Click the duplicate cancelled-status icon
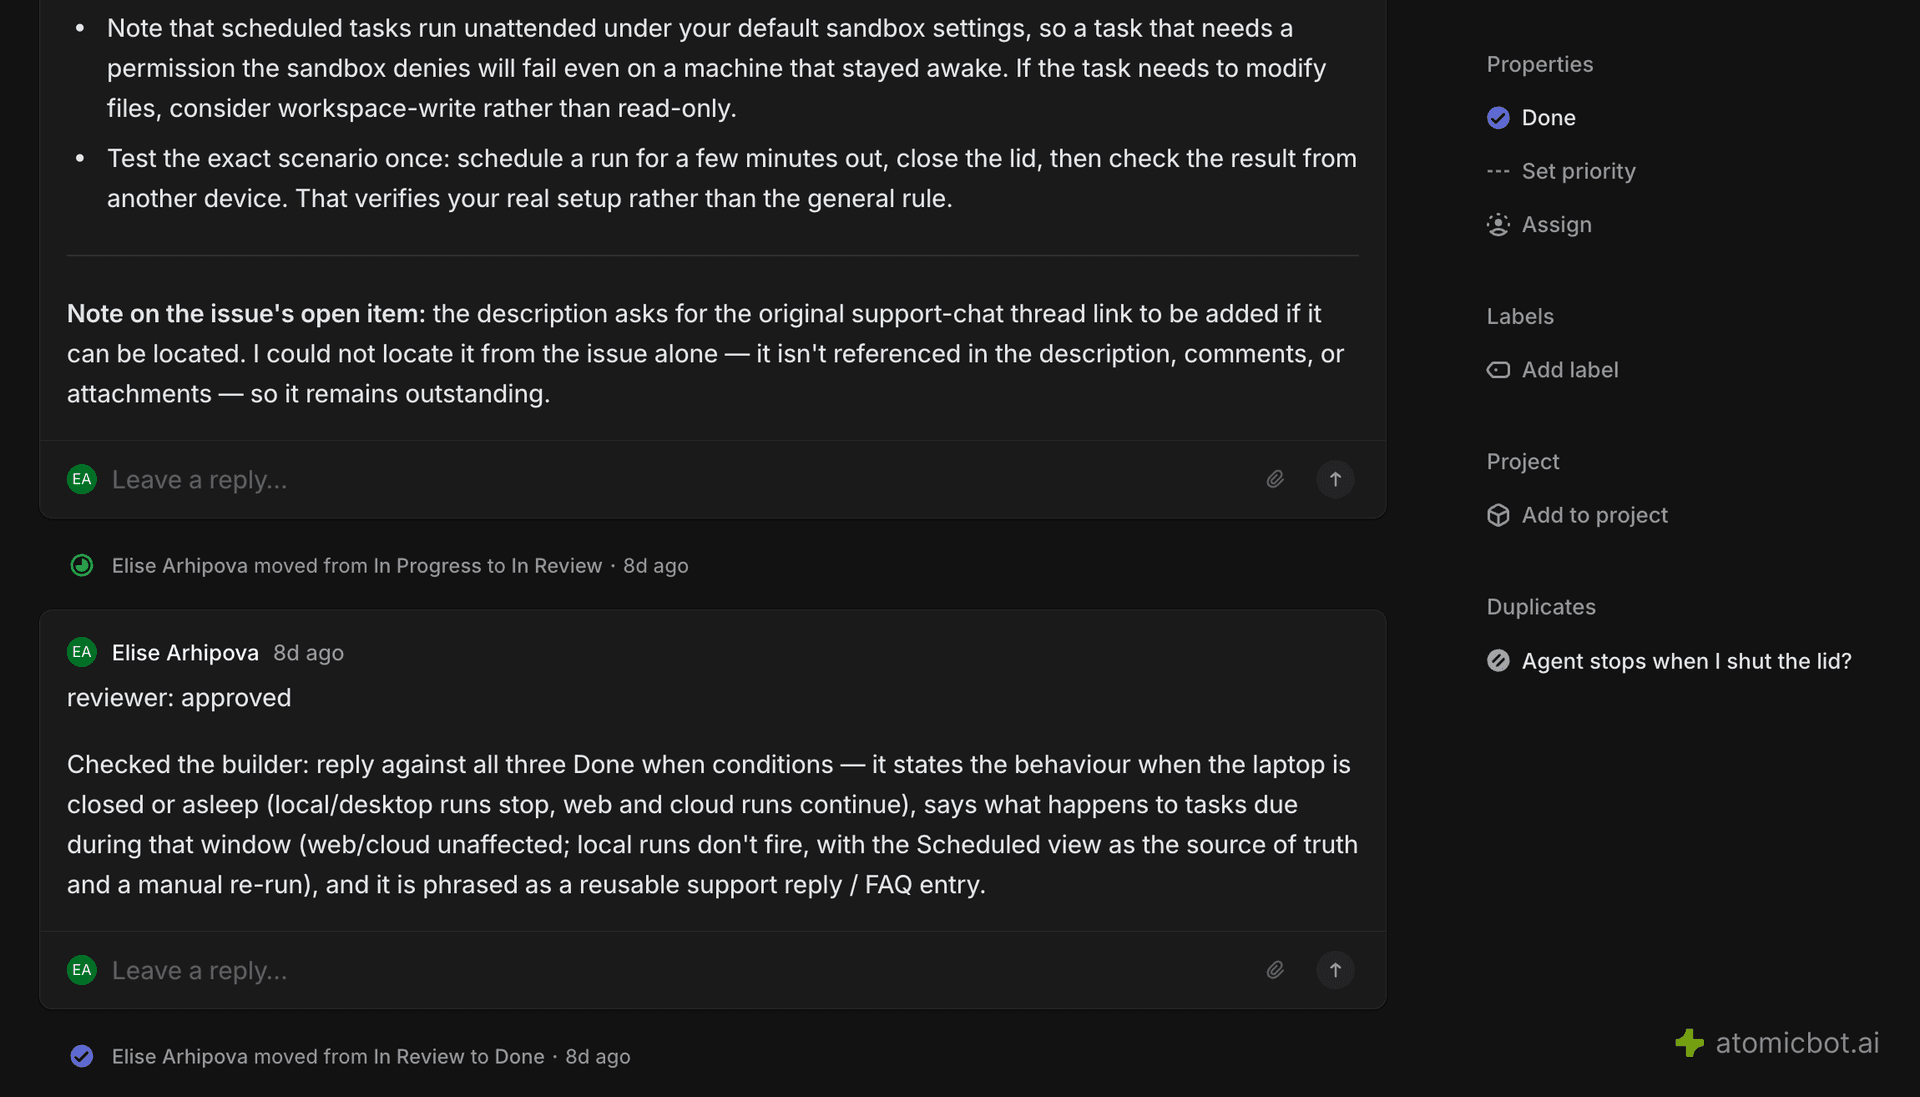This screenshot has width=1920, height=1097. click(x=1498, y=661)
